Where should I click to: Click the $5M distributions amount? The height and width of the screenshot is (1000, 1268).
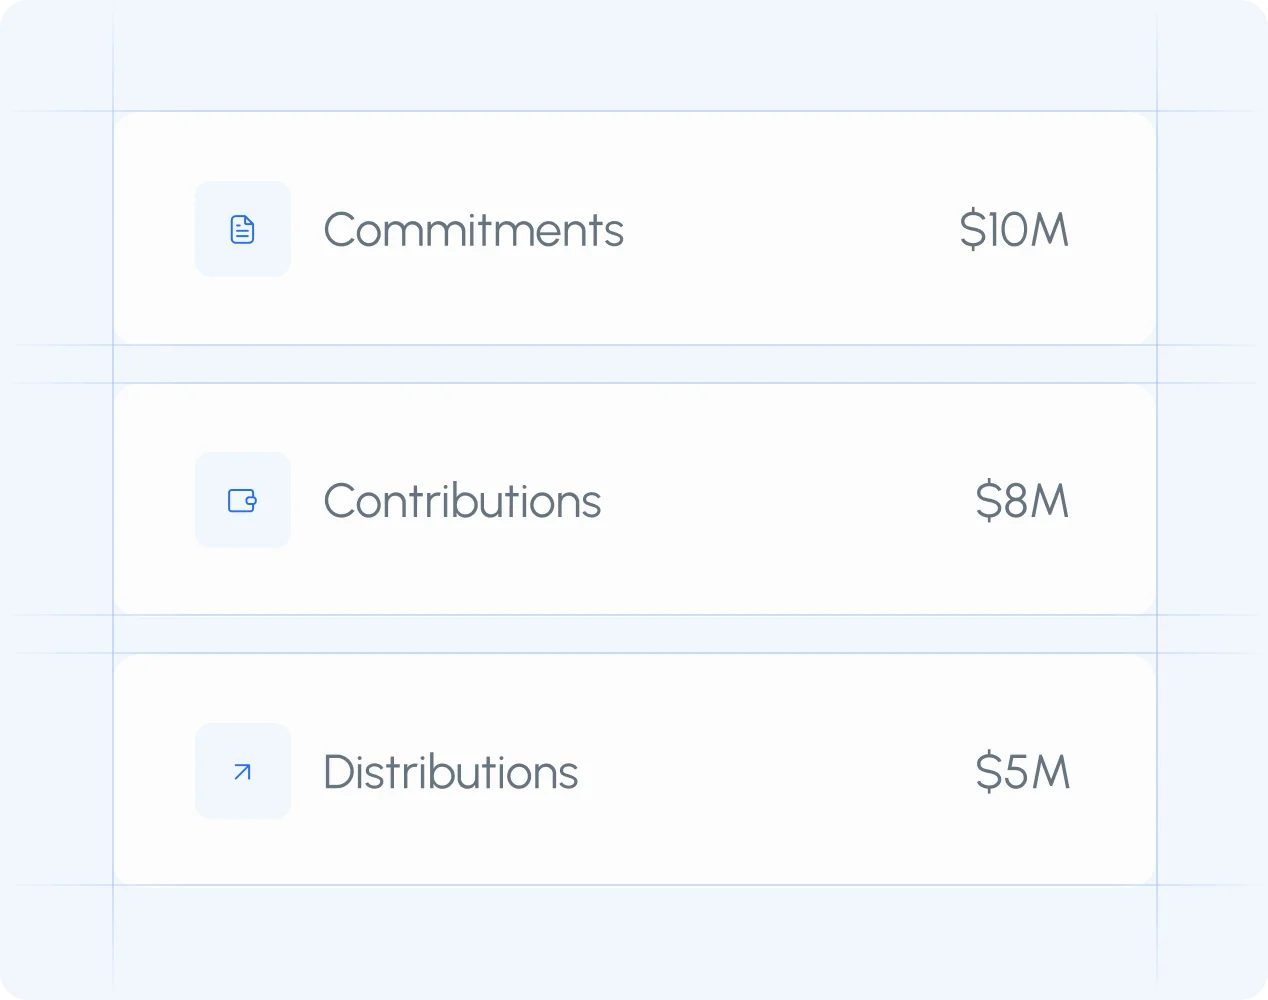point(1022,772)
